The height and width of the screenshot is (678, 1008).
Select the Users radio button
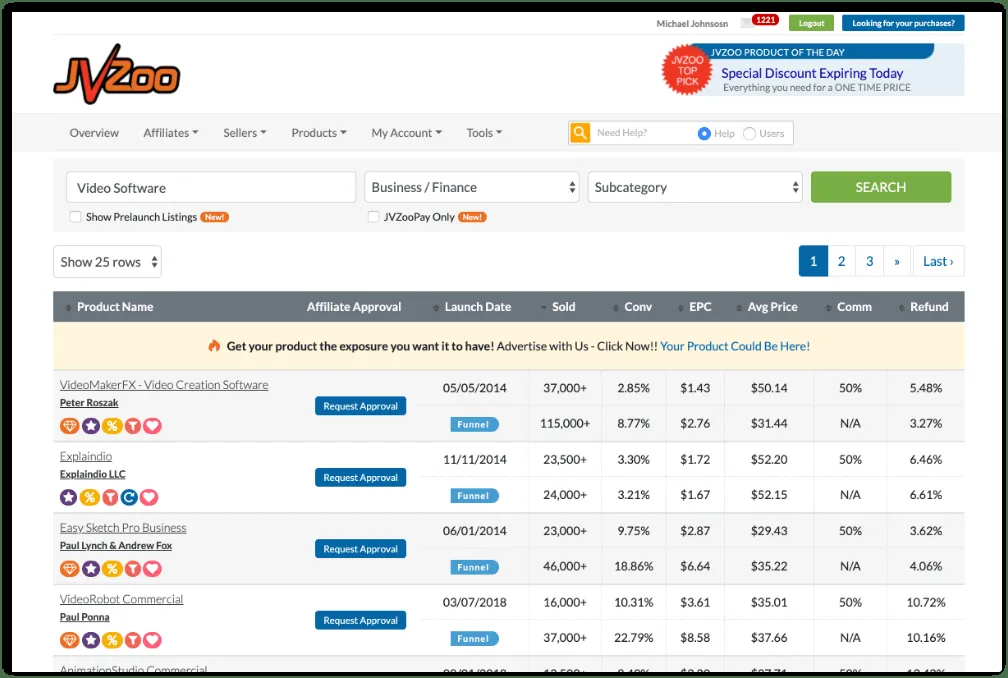coord(749,134)
